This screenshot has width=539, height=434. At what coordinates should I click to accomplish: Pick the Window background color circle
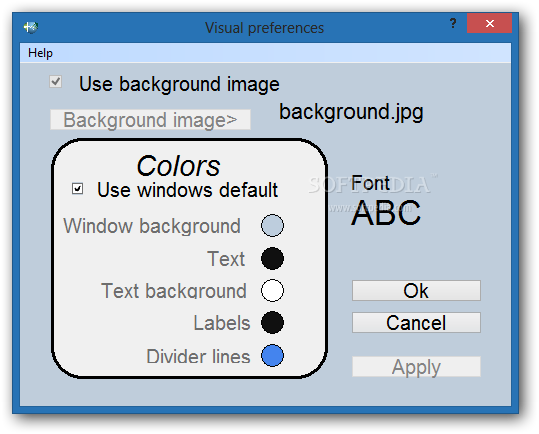tap(272, 226)
